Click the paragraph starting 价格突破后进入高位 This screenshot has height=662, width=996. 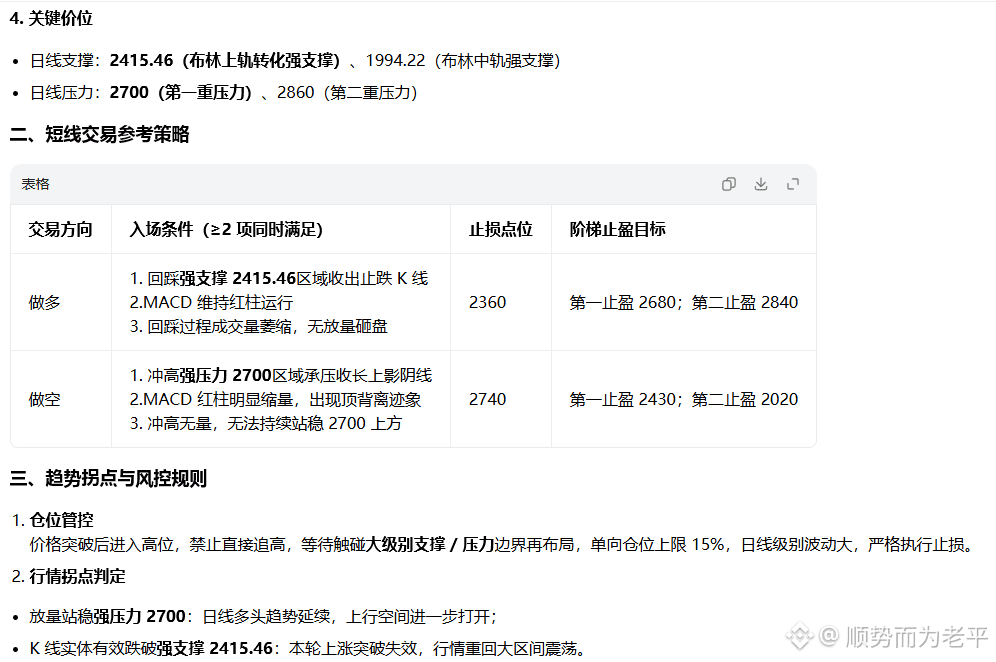502,545
